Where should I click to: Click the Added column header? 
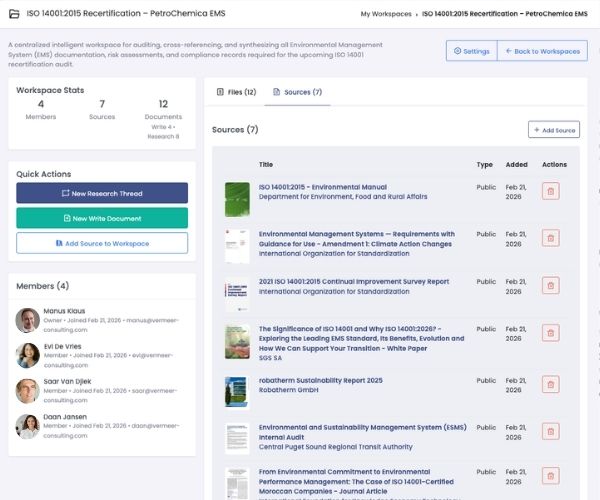(517, 164)
